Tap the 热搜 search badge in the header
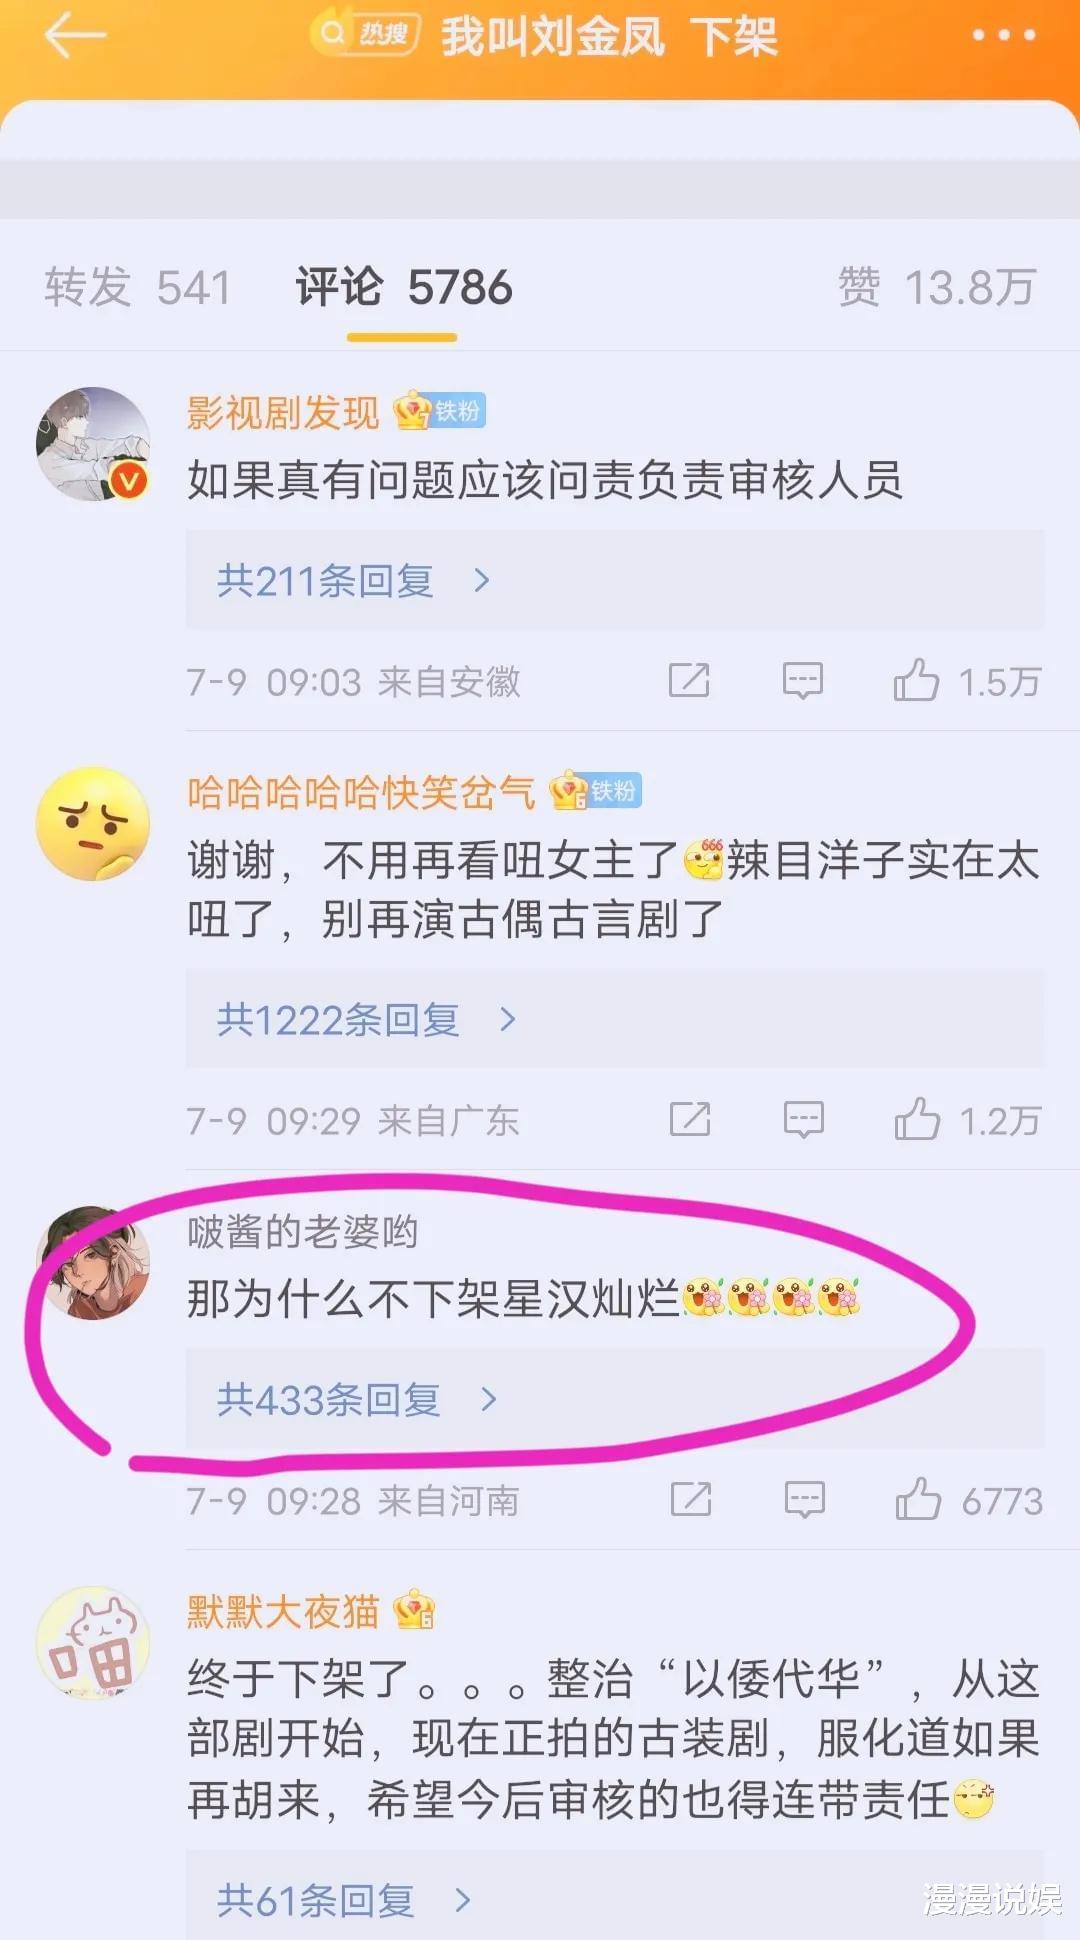 (x=365, y=33)
